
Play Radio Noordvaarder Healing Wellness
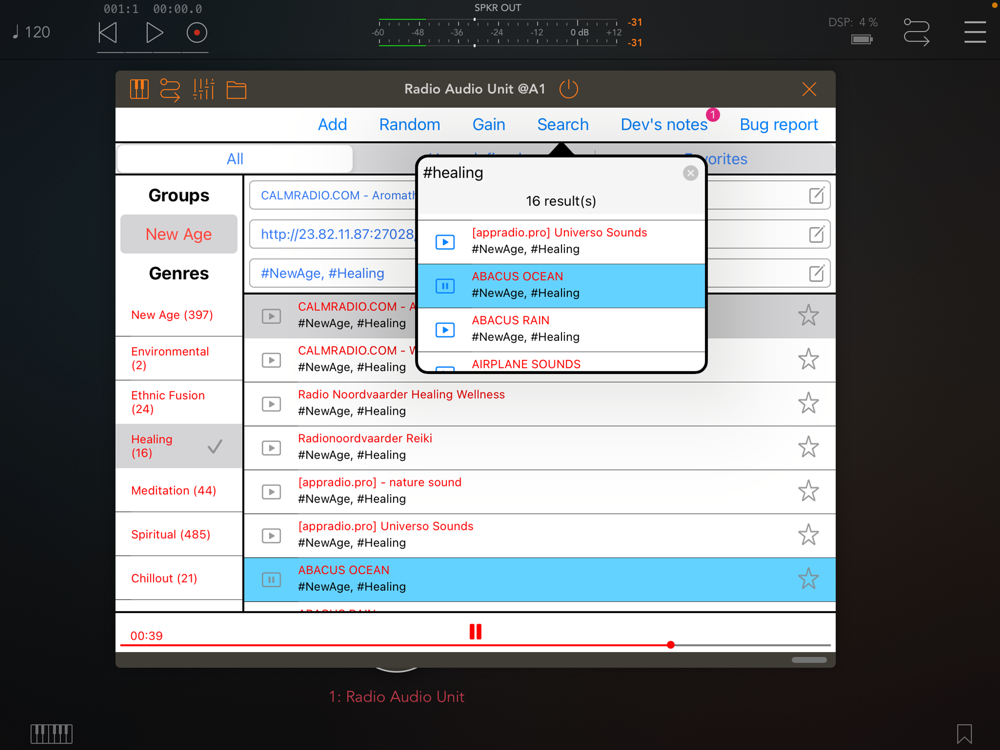[x=272, y=404]
